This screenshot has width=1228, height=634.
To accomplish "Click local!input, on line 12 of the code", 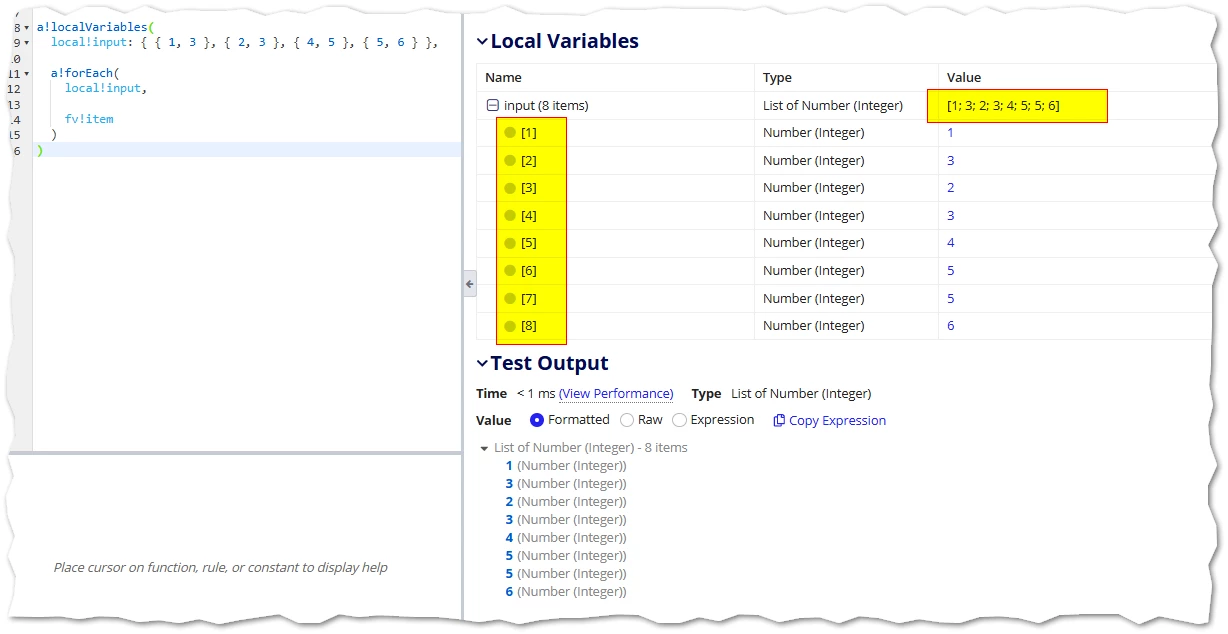I will pos(106,88).
